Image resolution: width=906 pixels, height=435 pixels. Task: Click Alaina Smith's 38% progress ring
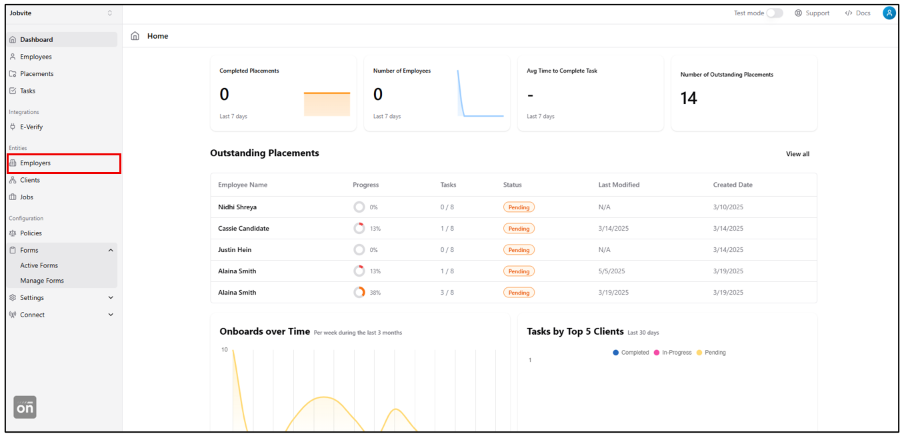coord(359,293)
